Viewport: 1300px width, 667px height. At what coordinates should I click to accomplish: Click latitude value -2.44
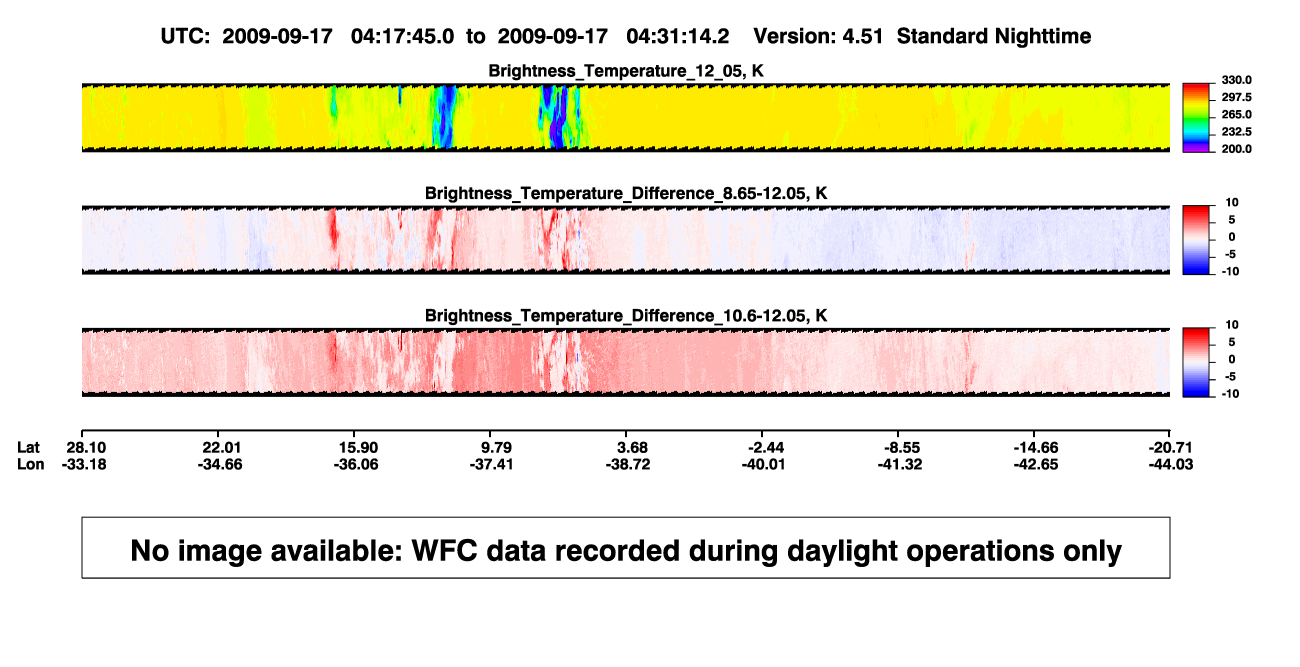tap(765, 447)
